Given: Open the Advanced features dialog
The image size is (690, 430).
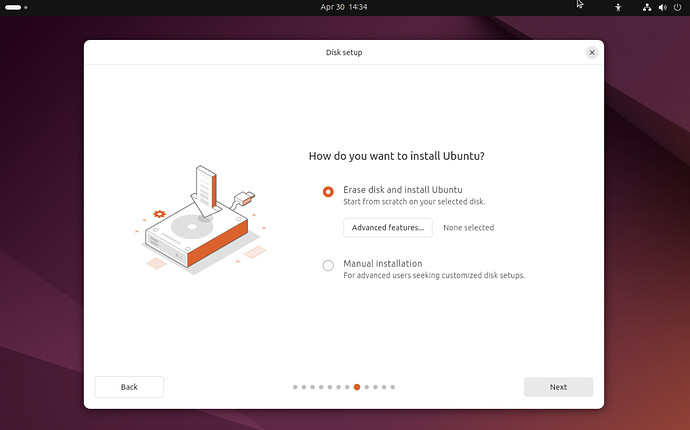Looking at the screenshot, I should tap(388, 228).
